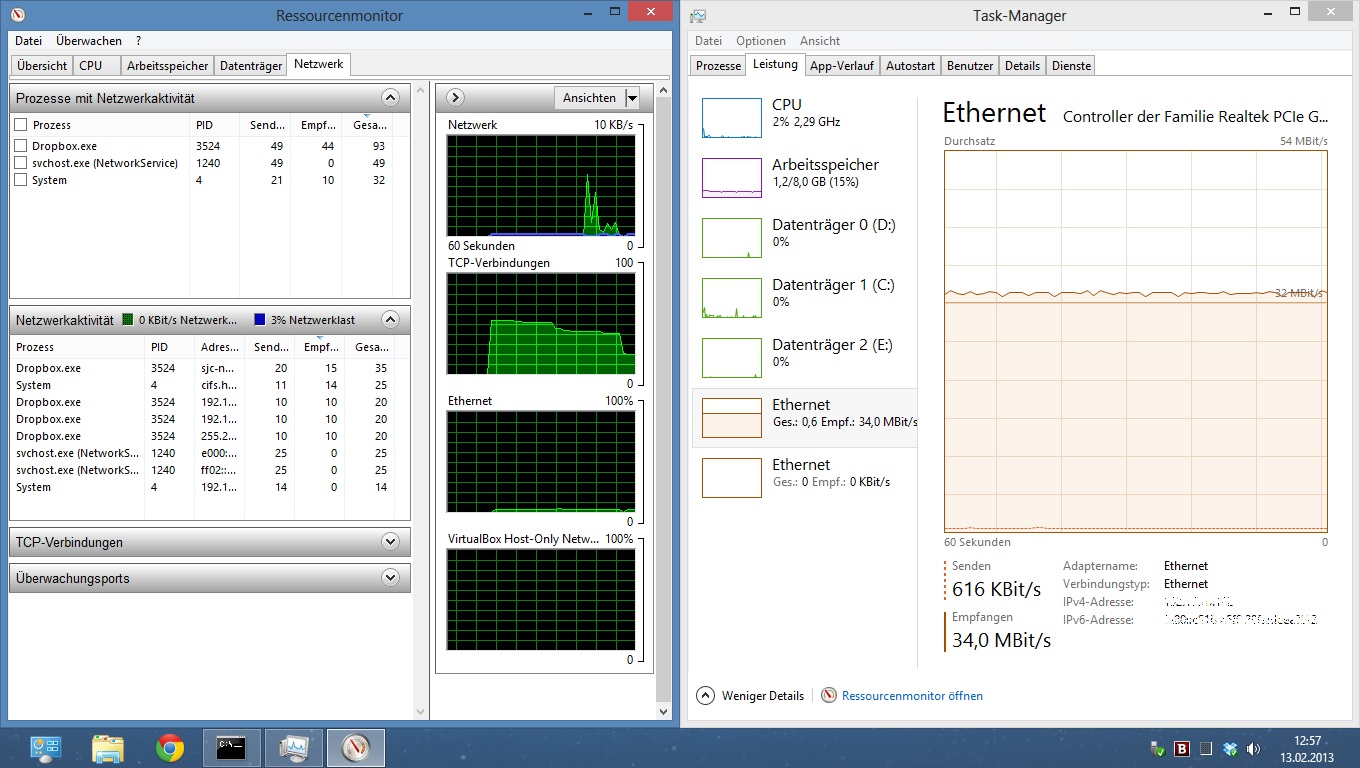Select Dropbox.exe row with address sjc-n...
Viewport: 1360px width, 768px height.
tap(203, 368)
